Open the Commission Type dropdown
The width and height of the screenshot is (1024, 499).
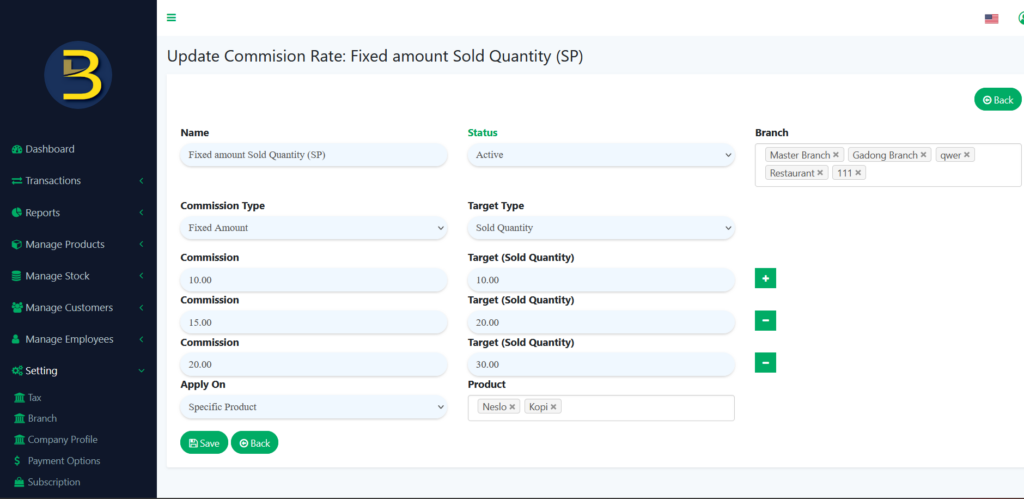click(x=313, y=228)
